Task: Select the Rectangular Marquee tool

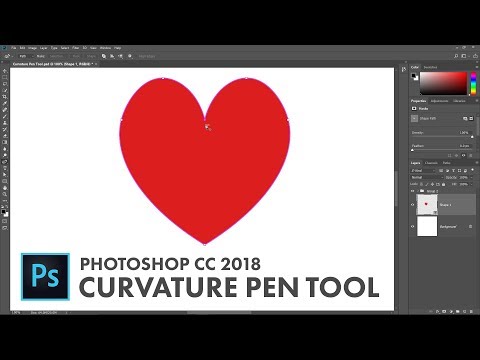Action: coord(5,77)
